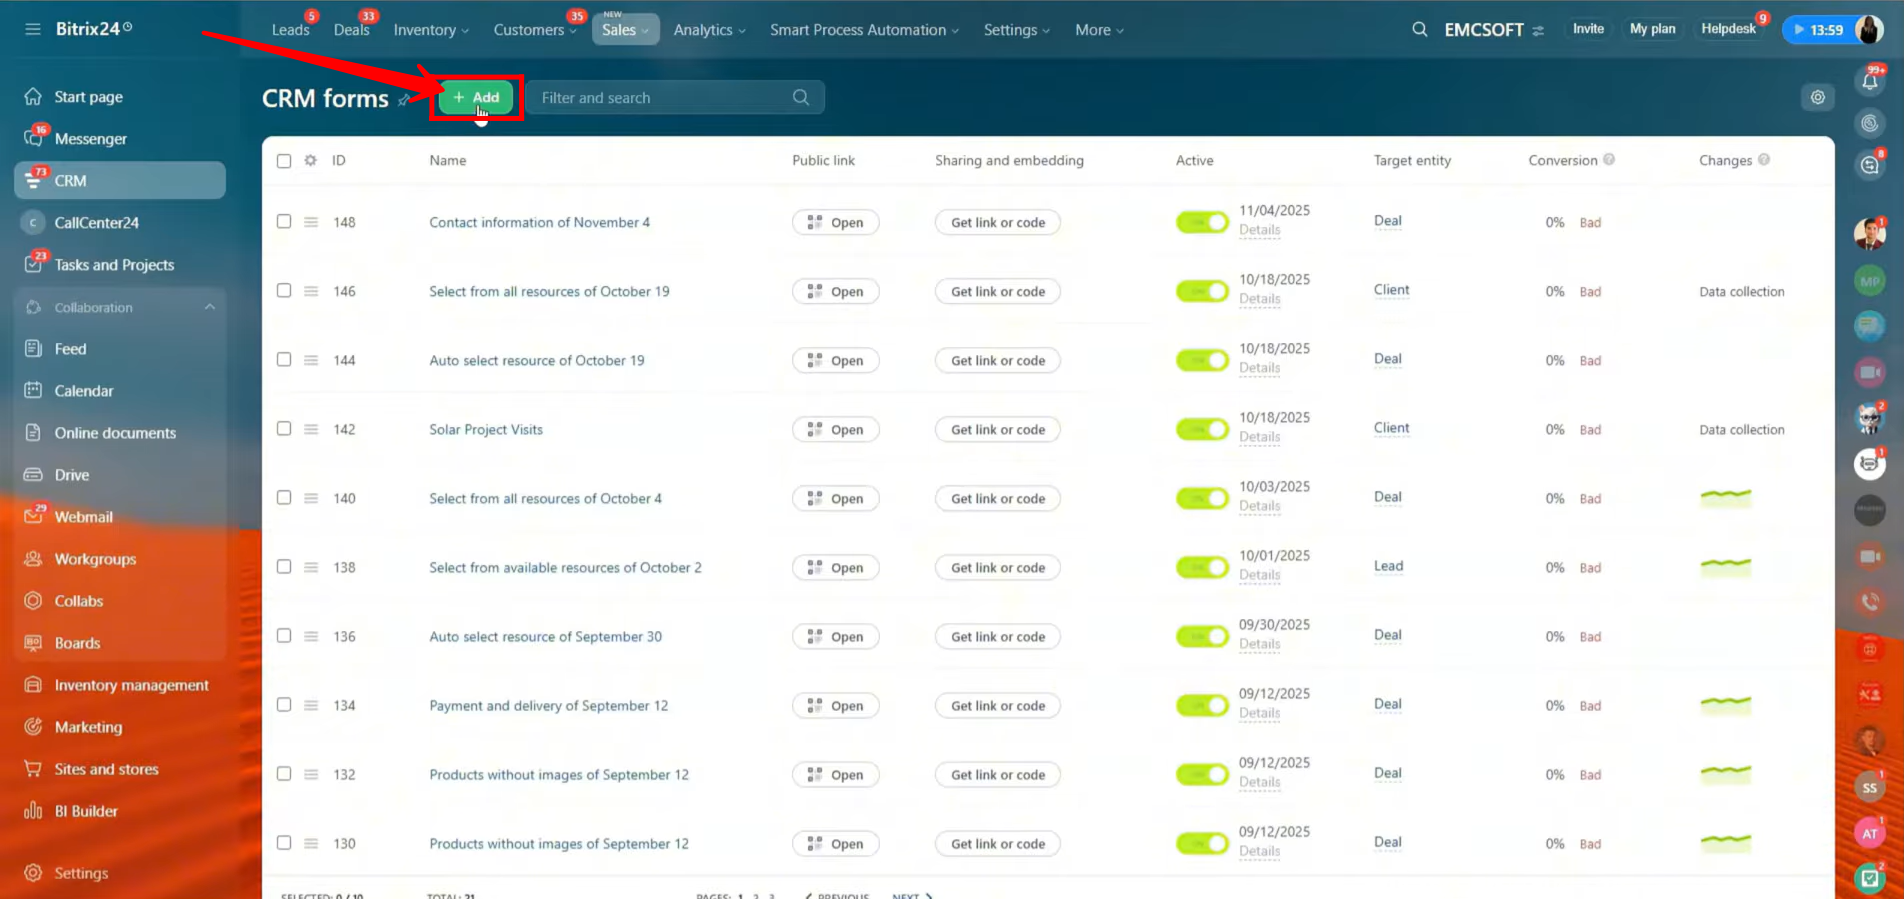1904x899 pixels.
Task: Click the column settings gear in table header
Action: [x=311, y=160]
